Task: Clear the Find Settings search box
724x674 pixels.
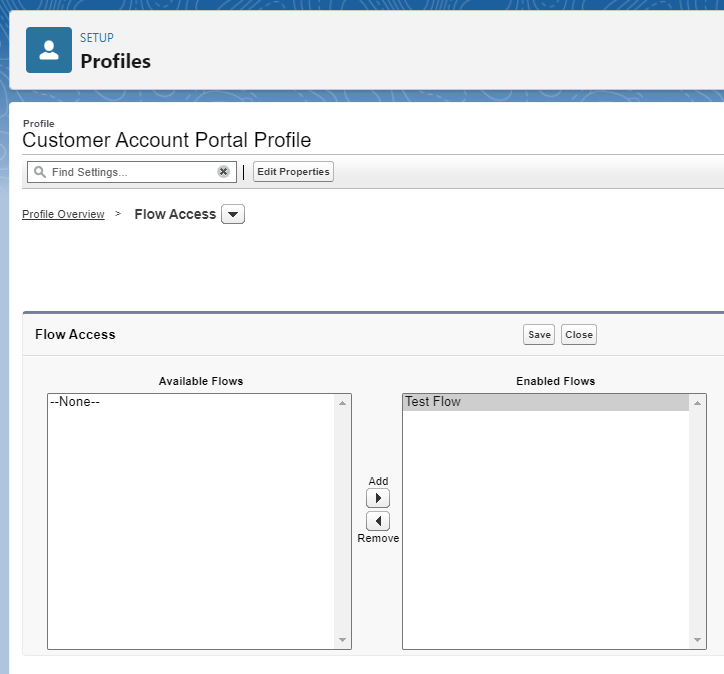Action: (223, 172)
